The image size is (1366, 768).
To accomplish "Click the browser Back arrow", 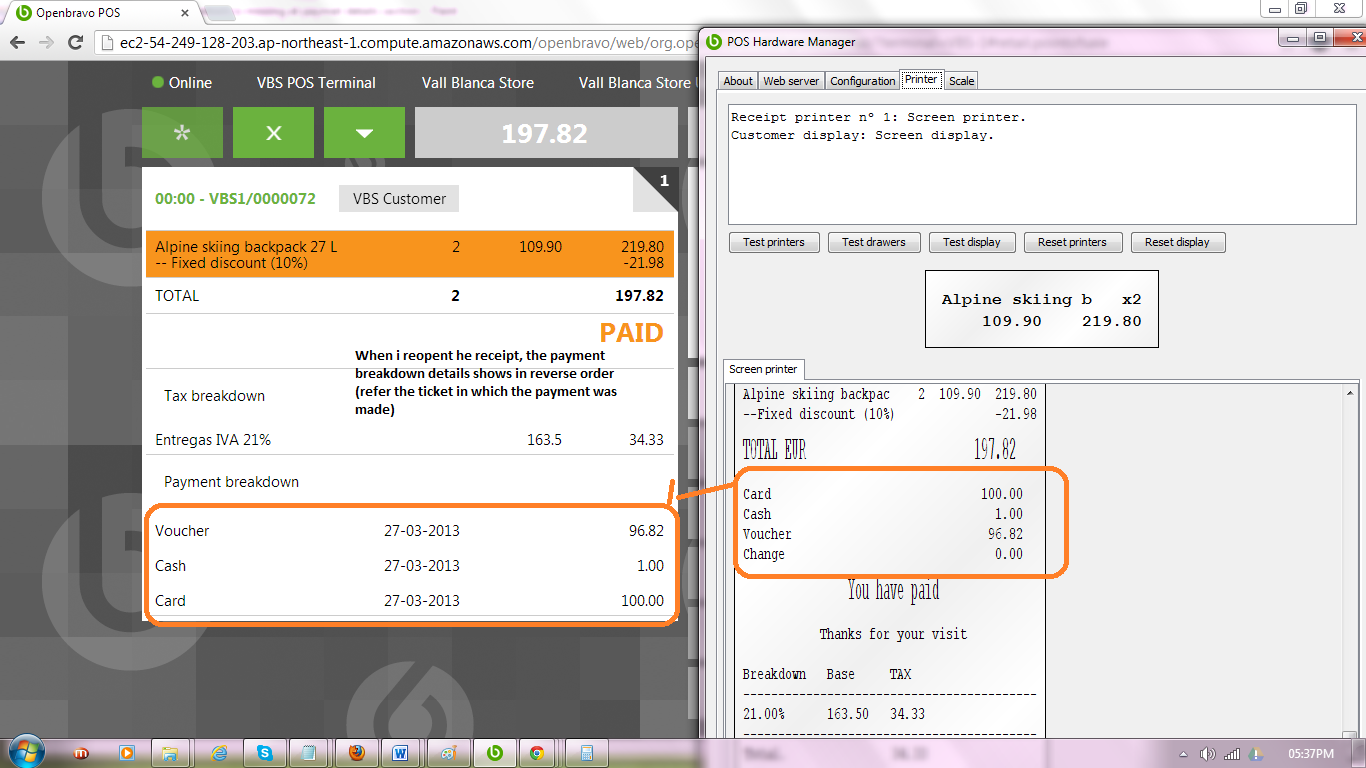I will [17, 43].
